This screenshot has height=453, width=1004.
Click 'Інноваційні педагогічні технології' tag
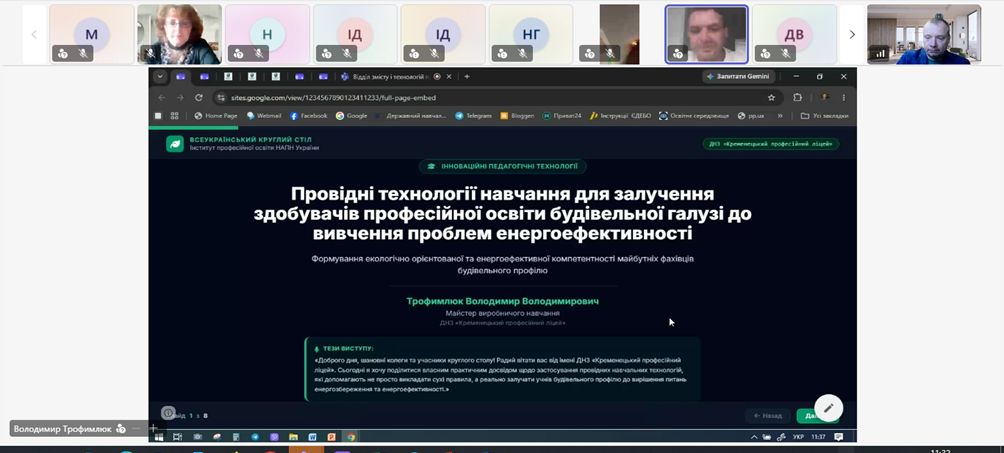point(503,166)
